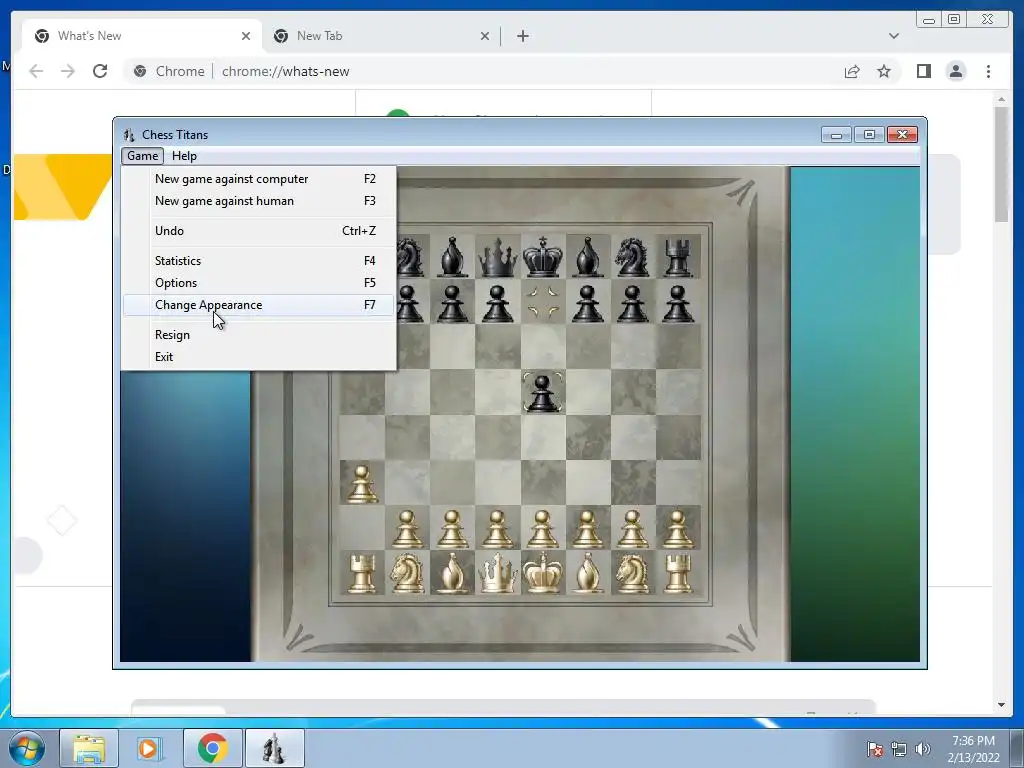1024x768 pixels.
Task: Open Windows Start menu
Action: [27, 748]
